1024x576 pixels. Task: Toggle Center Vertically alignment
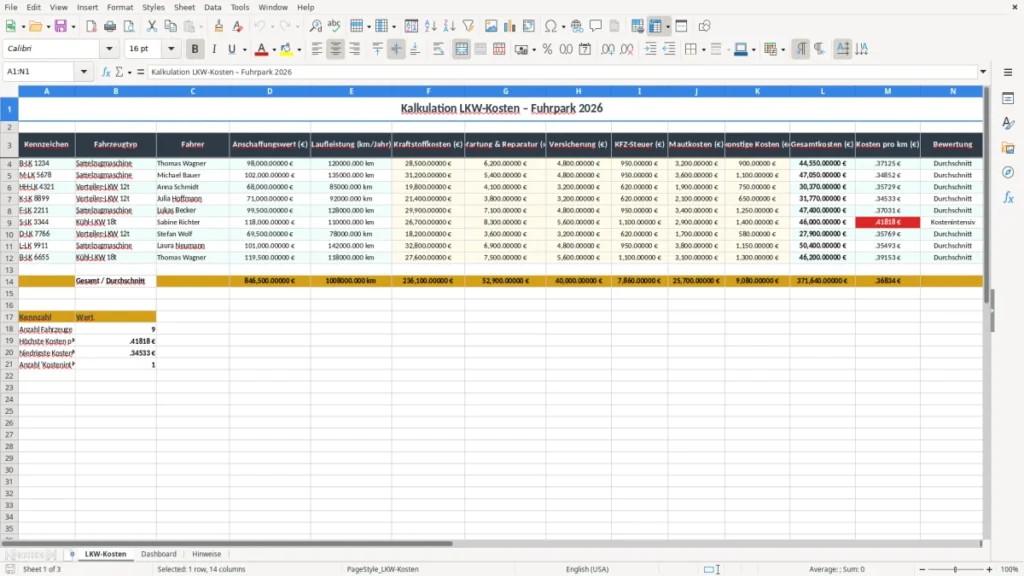(x=396, y=49)
